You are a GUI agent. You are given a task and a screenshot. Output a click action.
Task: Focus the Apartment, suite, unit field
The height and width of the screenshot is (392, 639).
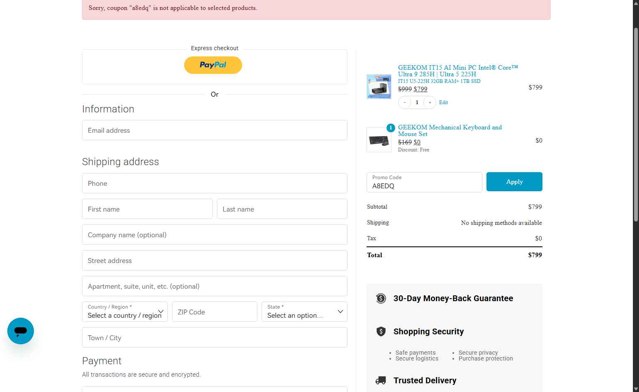click(215, 286)
